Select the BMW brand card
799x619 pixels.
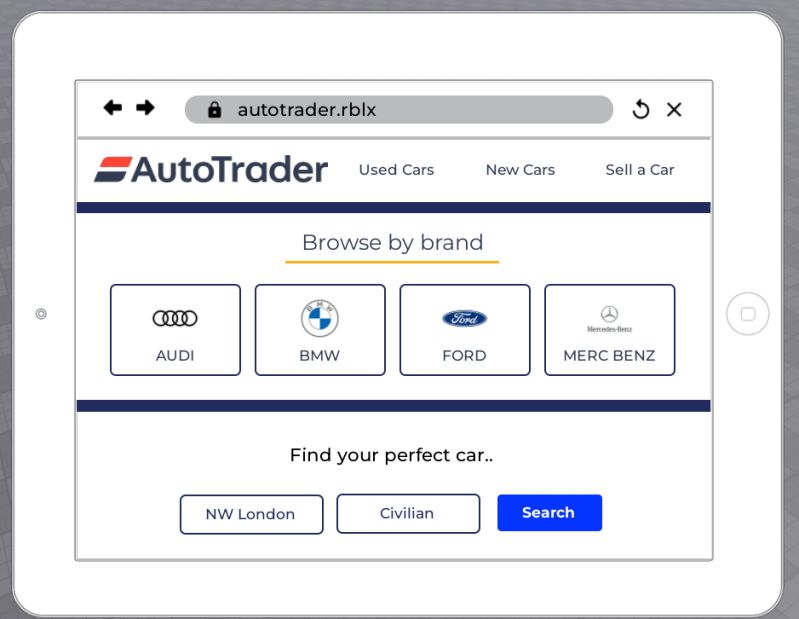320,330
